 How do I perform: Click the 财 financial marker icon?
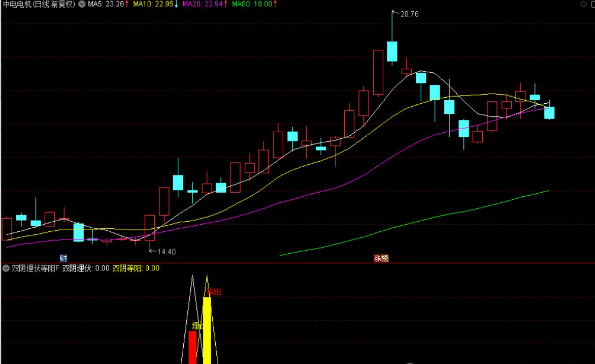tap(63, 258)
